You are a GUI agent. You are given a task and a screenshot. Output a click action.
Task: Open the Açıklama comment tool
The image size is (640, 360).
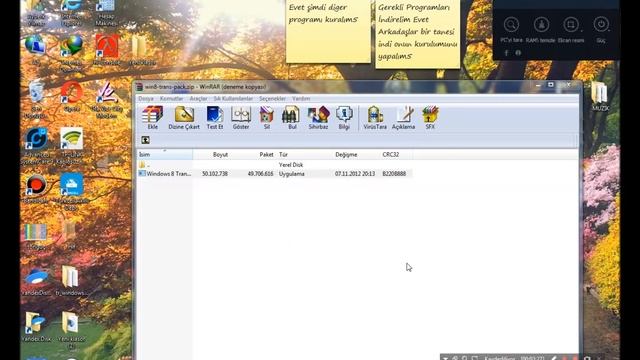(x=403, y=118)
